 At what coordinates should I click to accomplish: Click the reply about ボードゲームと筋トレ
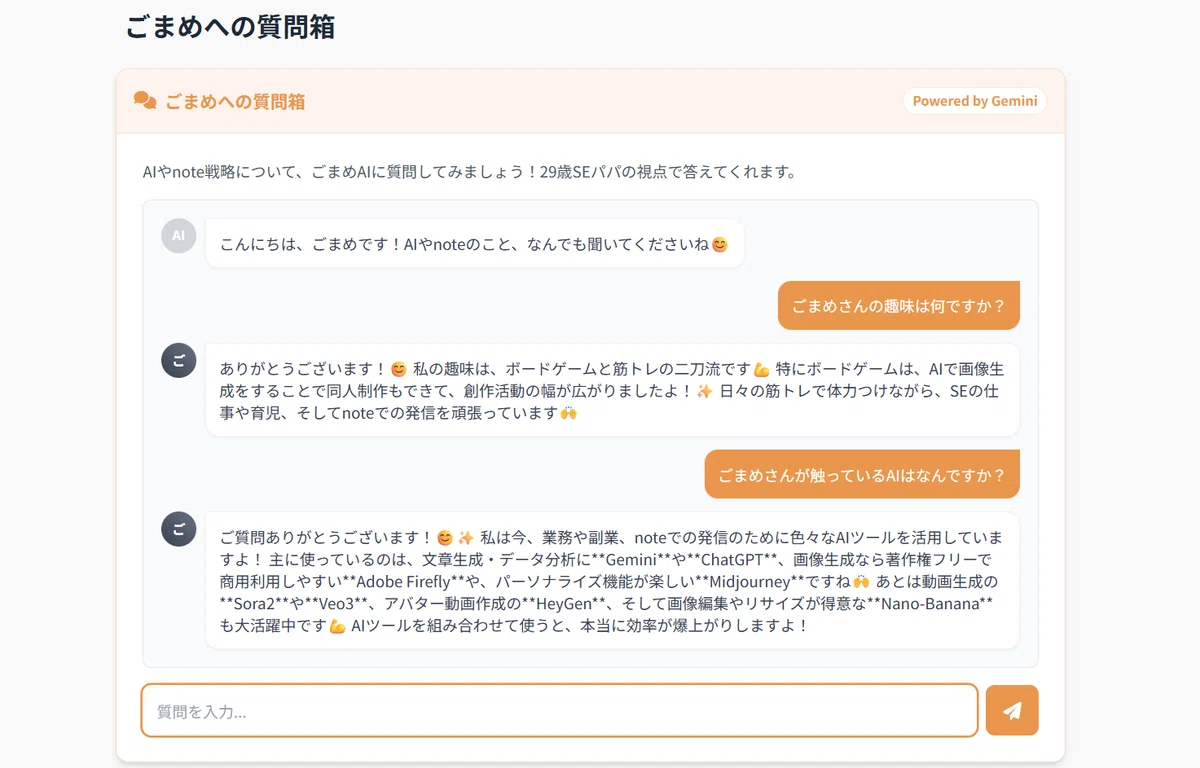[612, 390]
